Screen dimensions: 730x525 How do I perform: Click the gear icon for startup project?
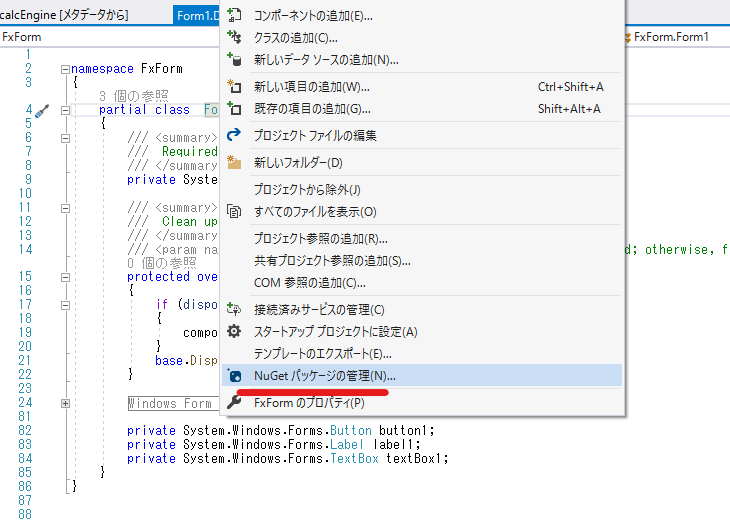[234, 331]
